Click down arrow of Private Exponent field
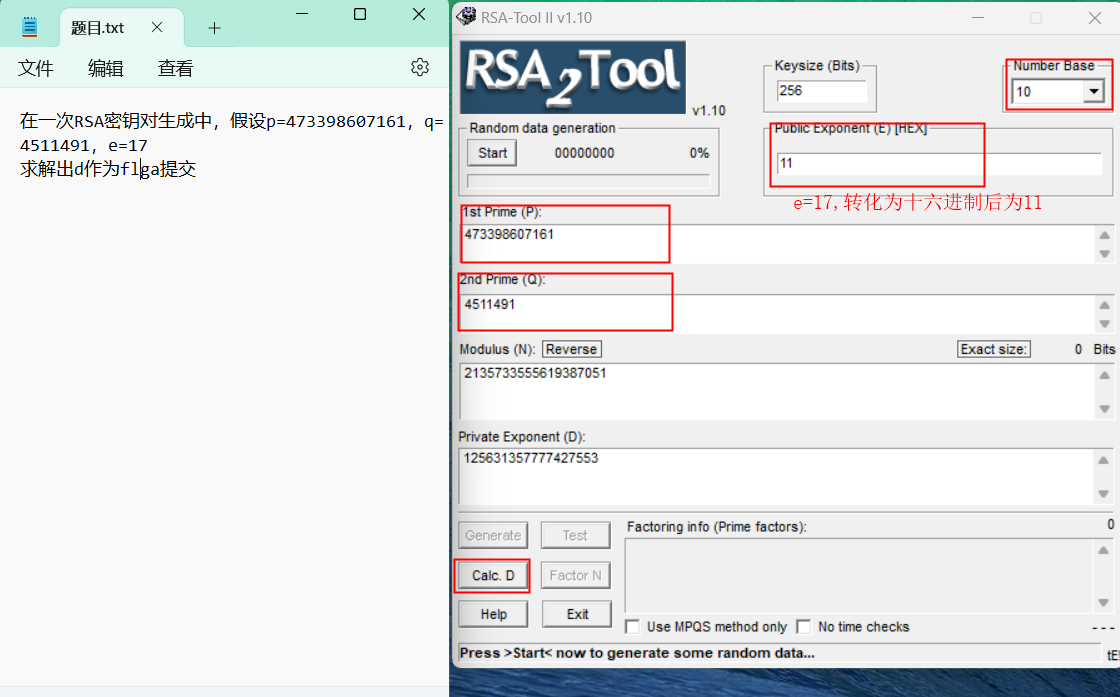 (1104, 493)
